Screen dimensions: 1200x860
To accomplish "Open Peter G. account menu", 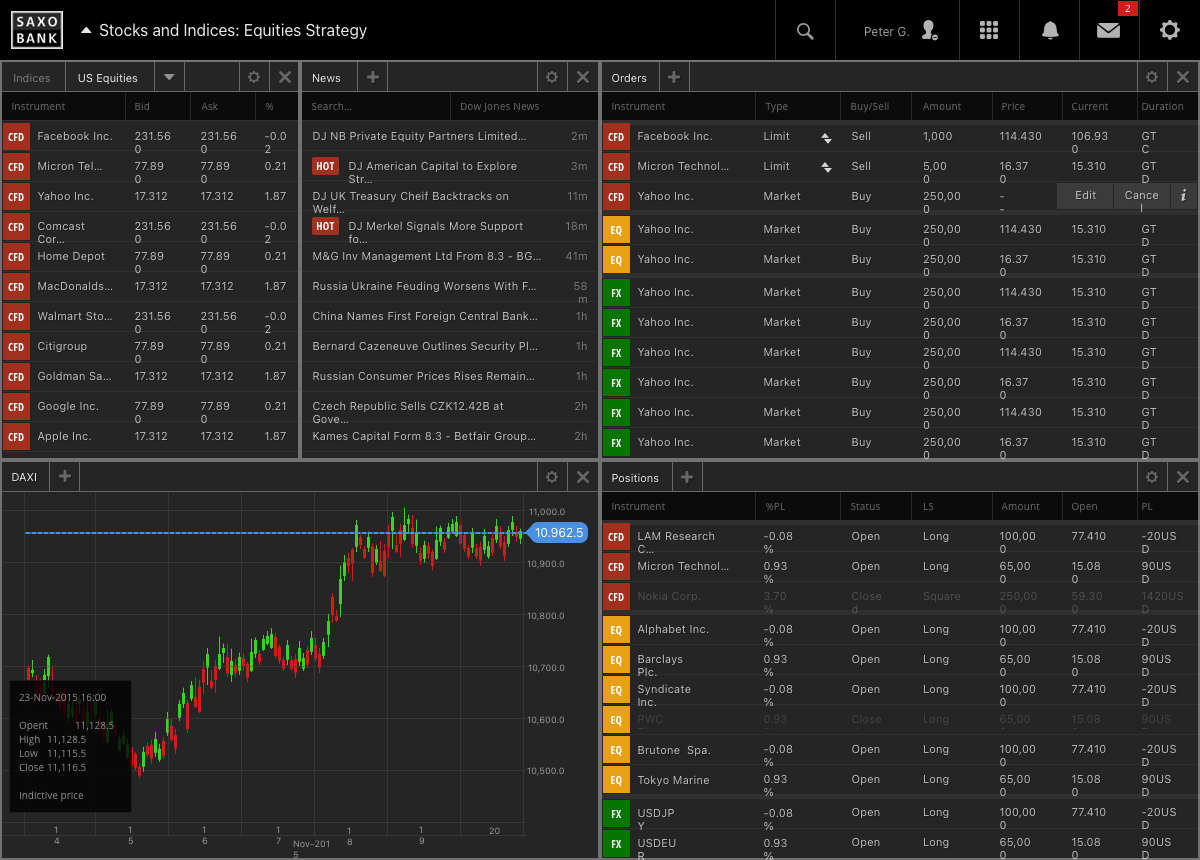I will click(x=899, y=31).
